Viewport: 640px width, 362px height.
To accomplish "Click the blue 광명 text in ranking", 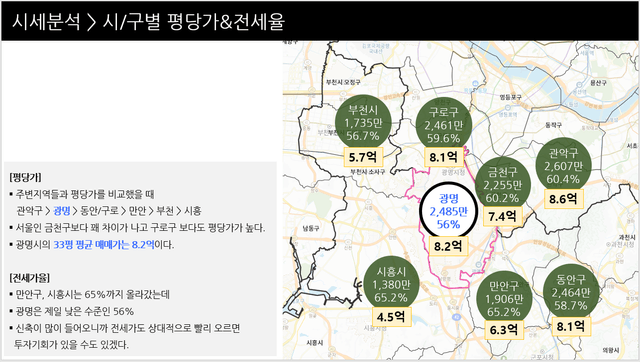I will tap(62, 211).
